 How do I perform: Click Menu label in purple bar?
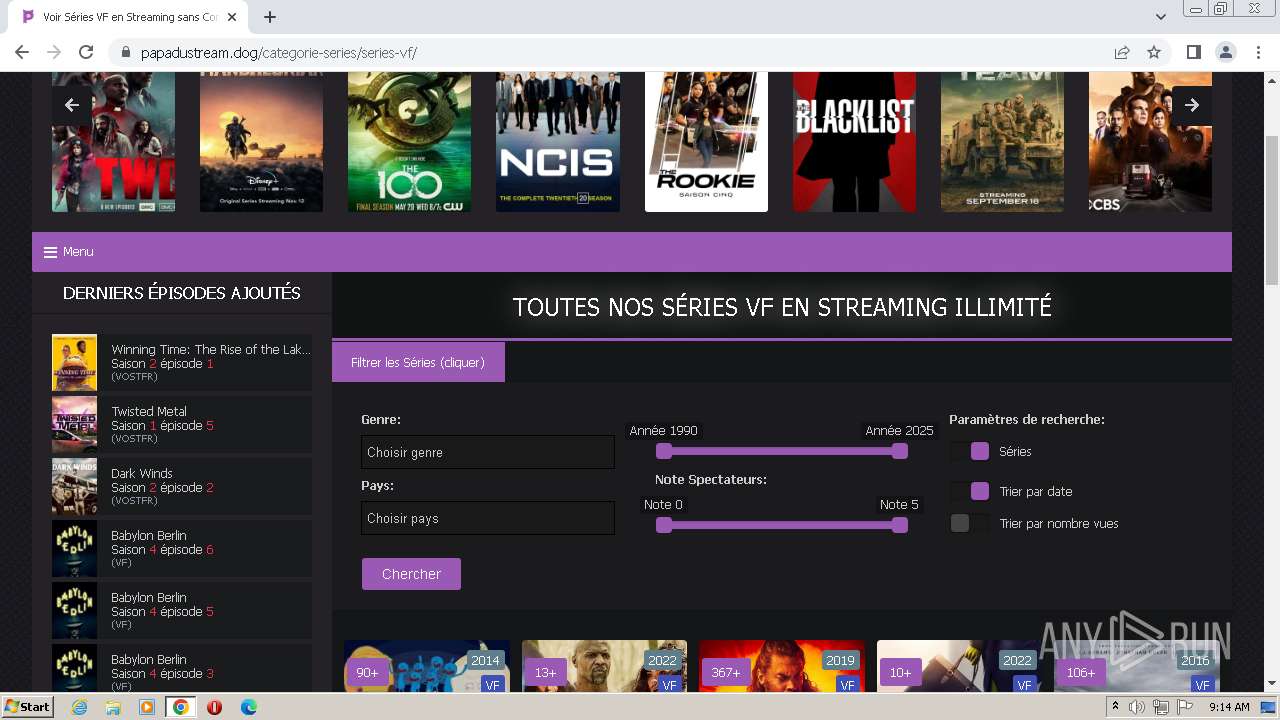point(78,252)
